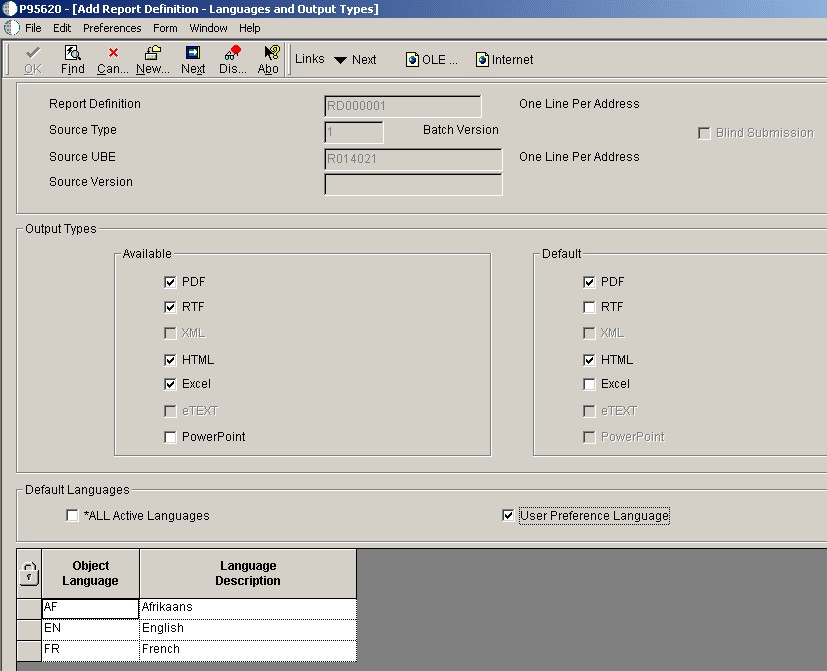Uncheck Available RTF output type
The height and width of the screenshot is (671, 827).
[x=170, y=307]
